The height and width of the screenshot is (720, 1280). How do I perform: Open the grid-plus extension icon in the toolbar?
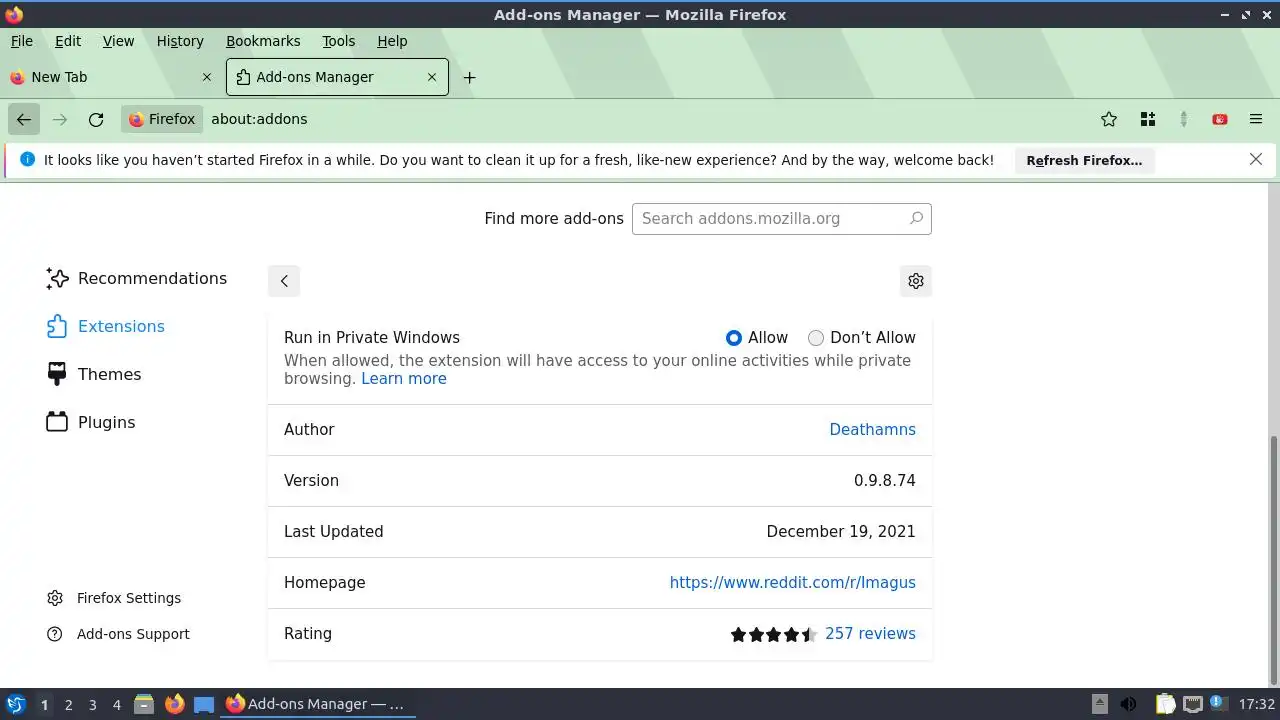click(1148, 119)
